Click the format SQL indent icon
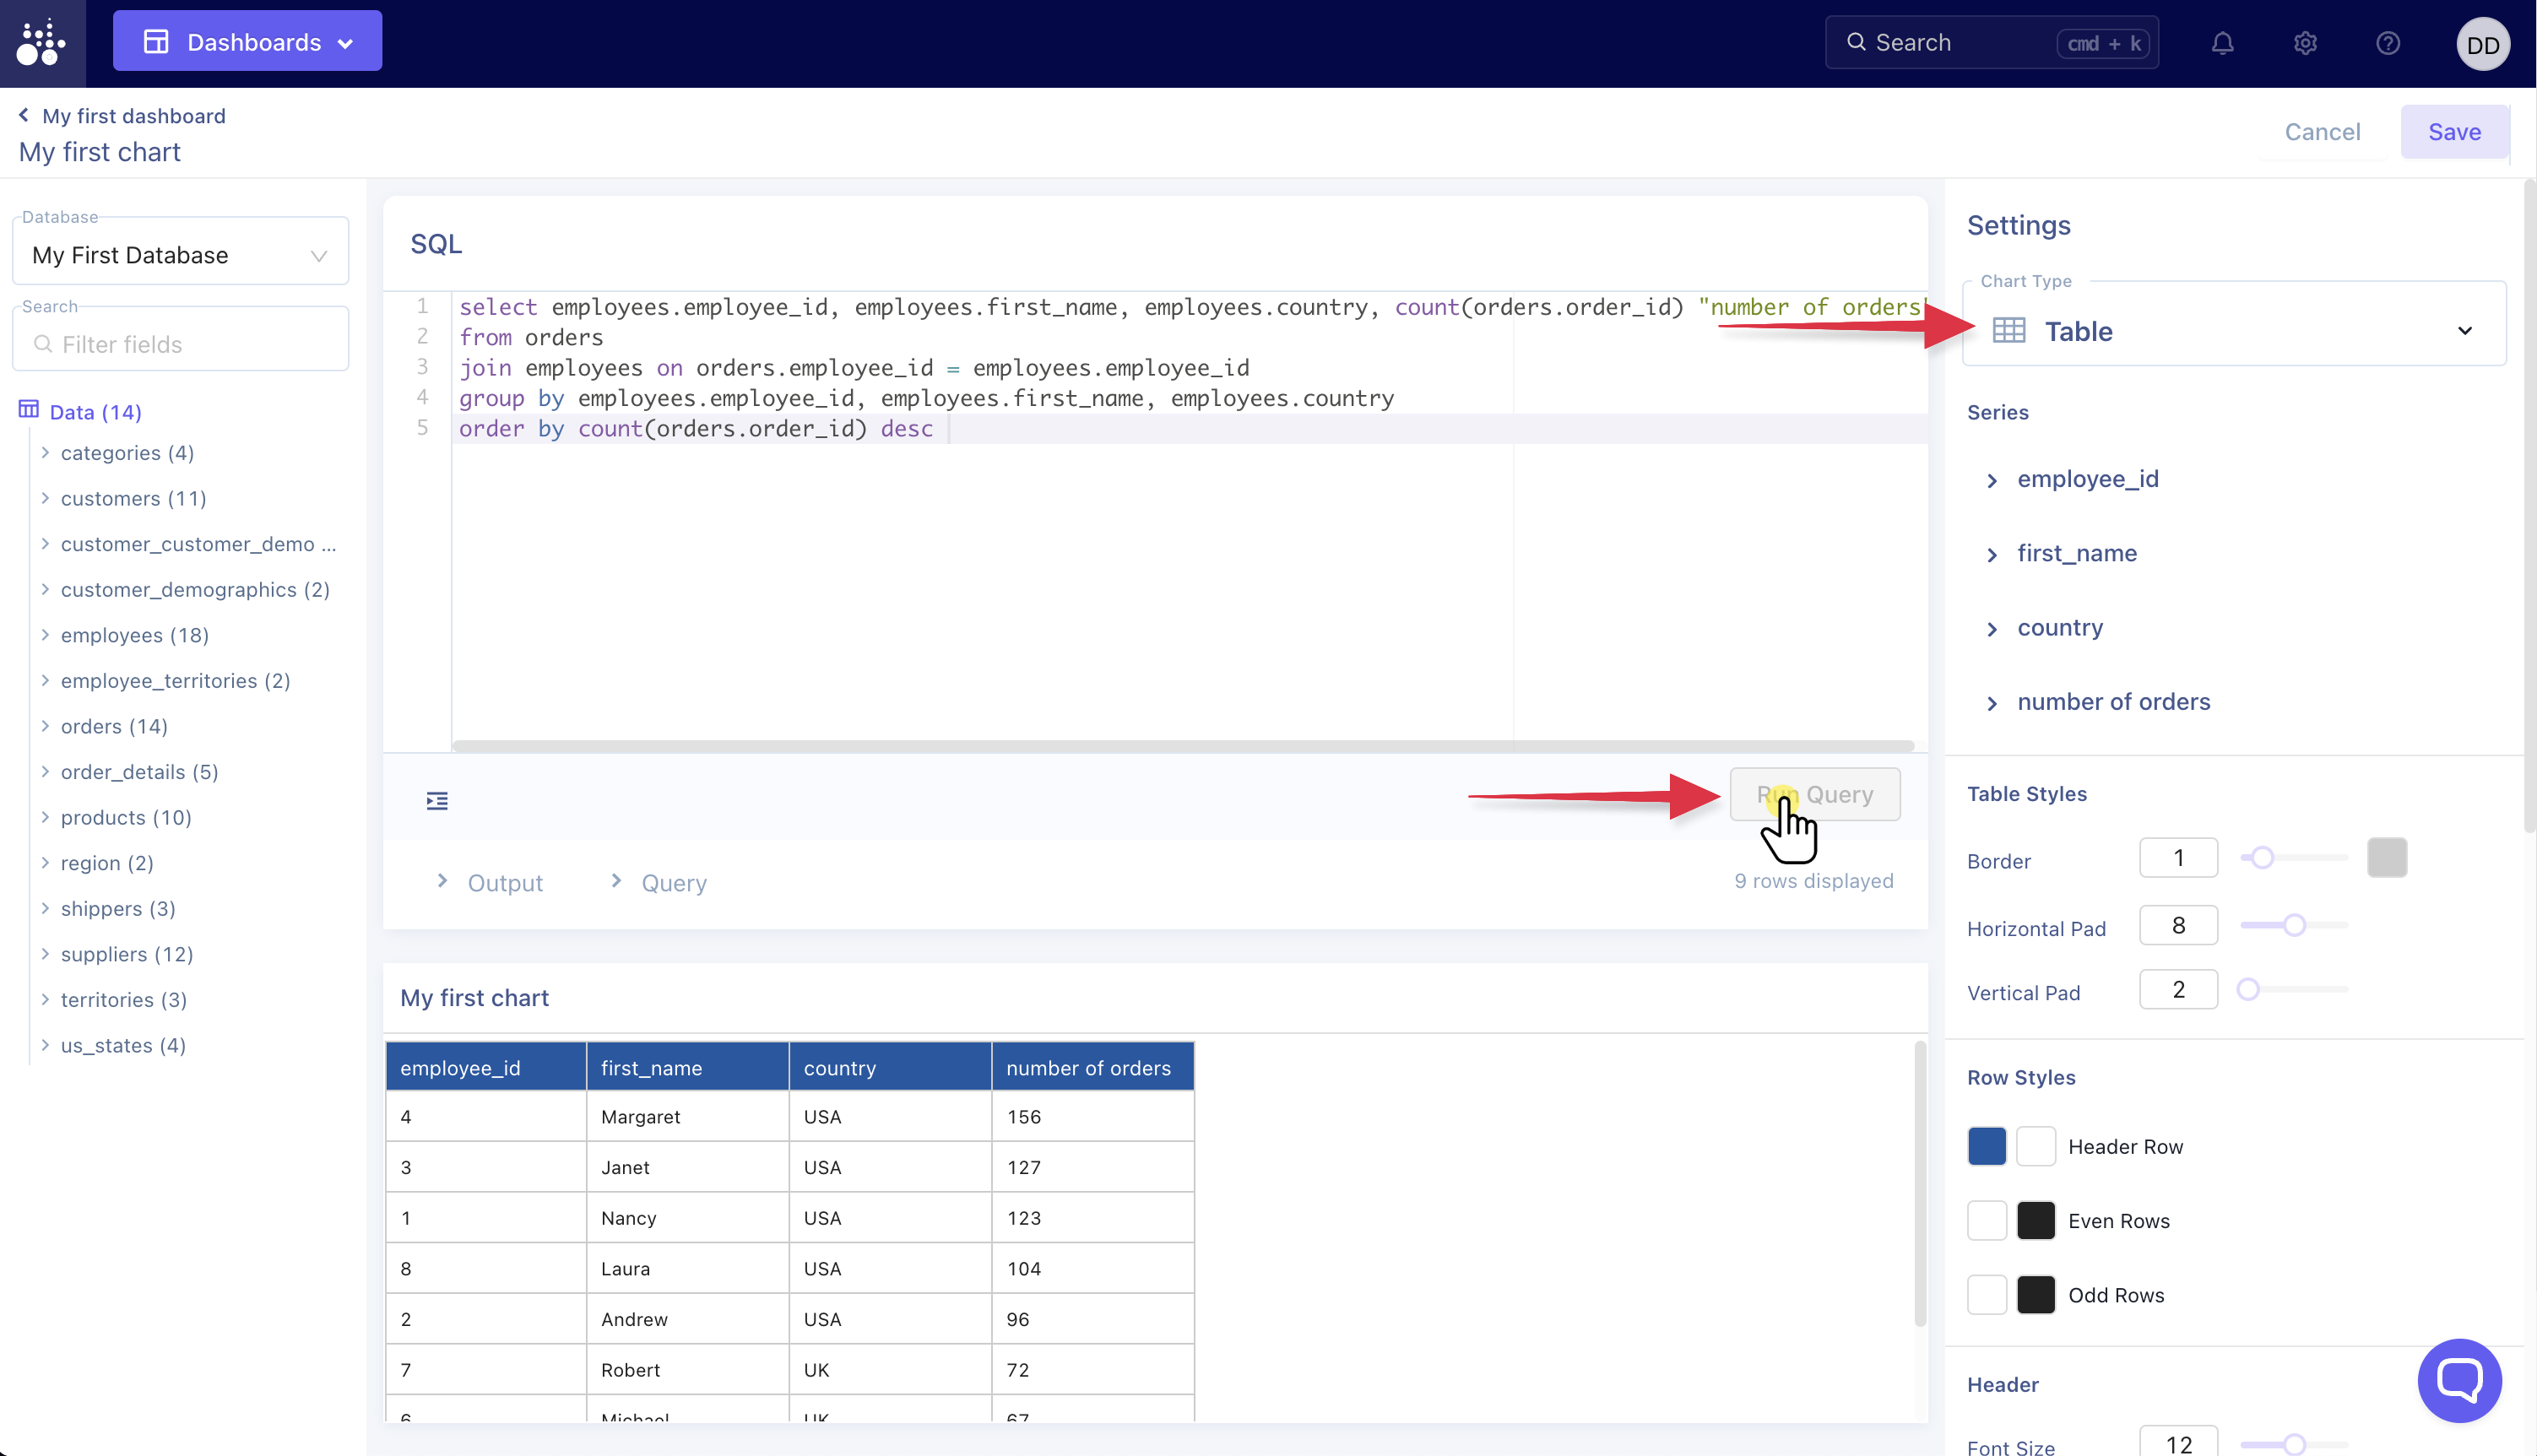 click(x=437, y=801)
